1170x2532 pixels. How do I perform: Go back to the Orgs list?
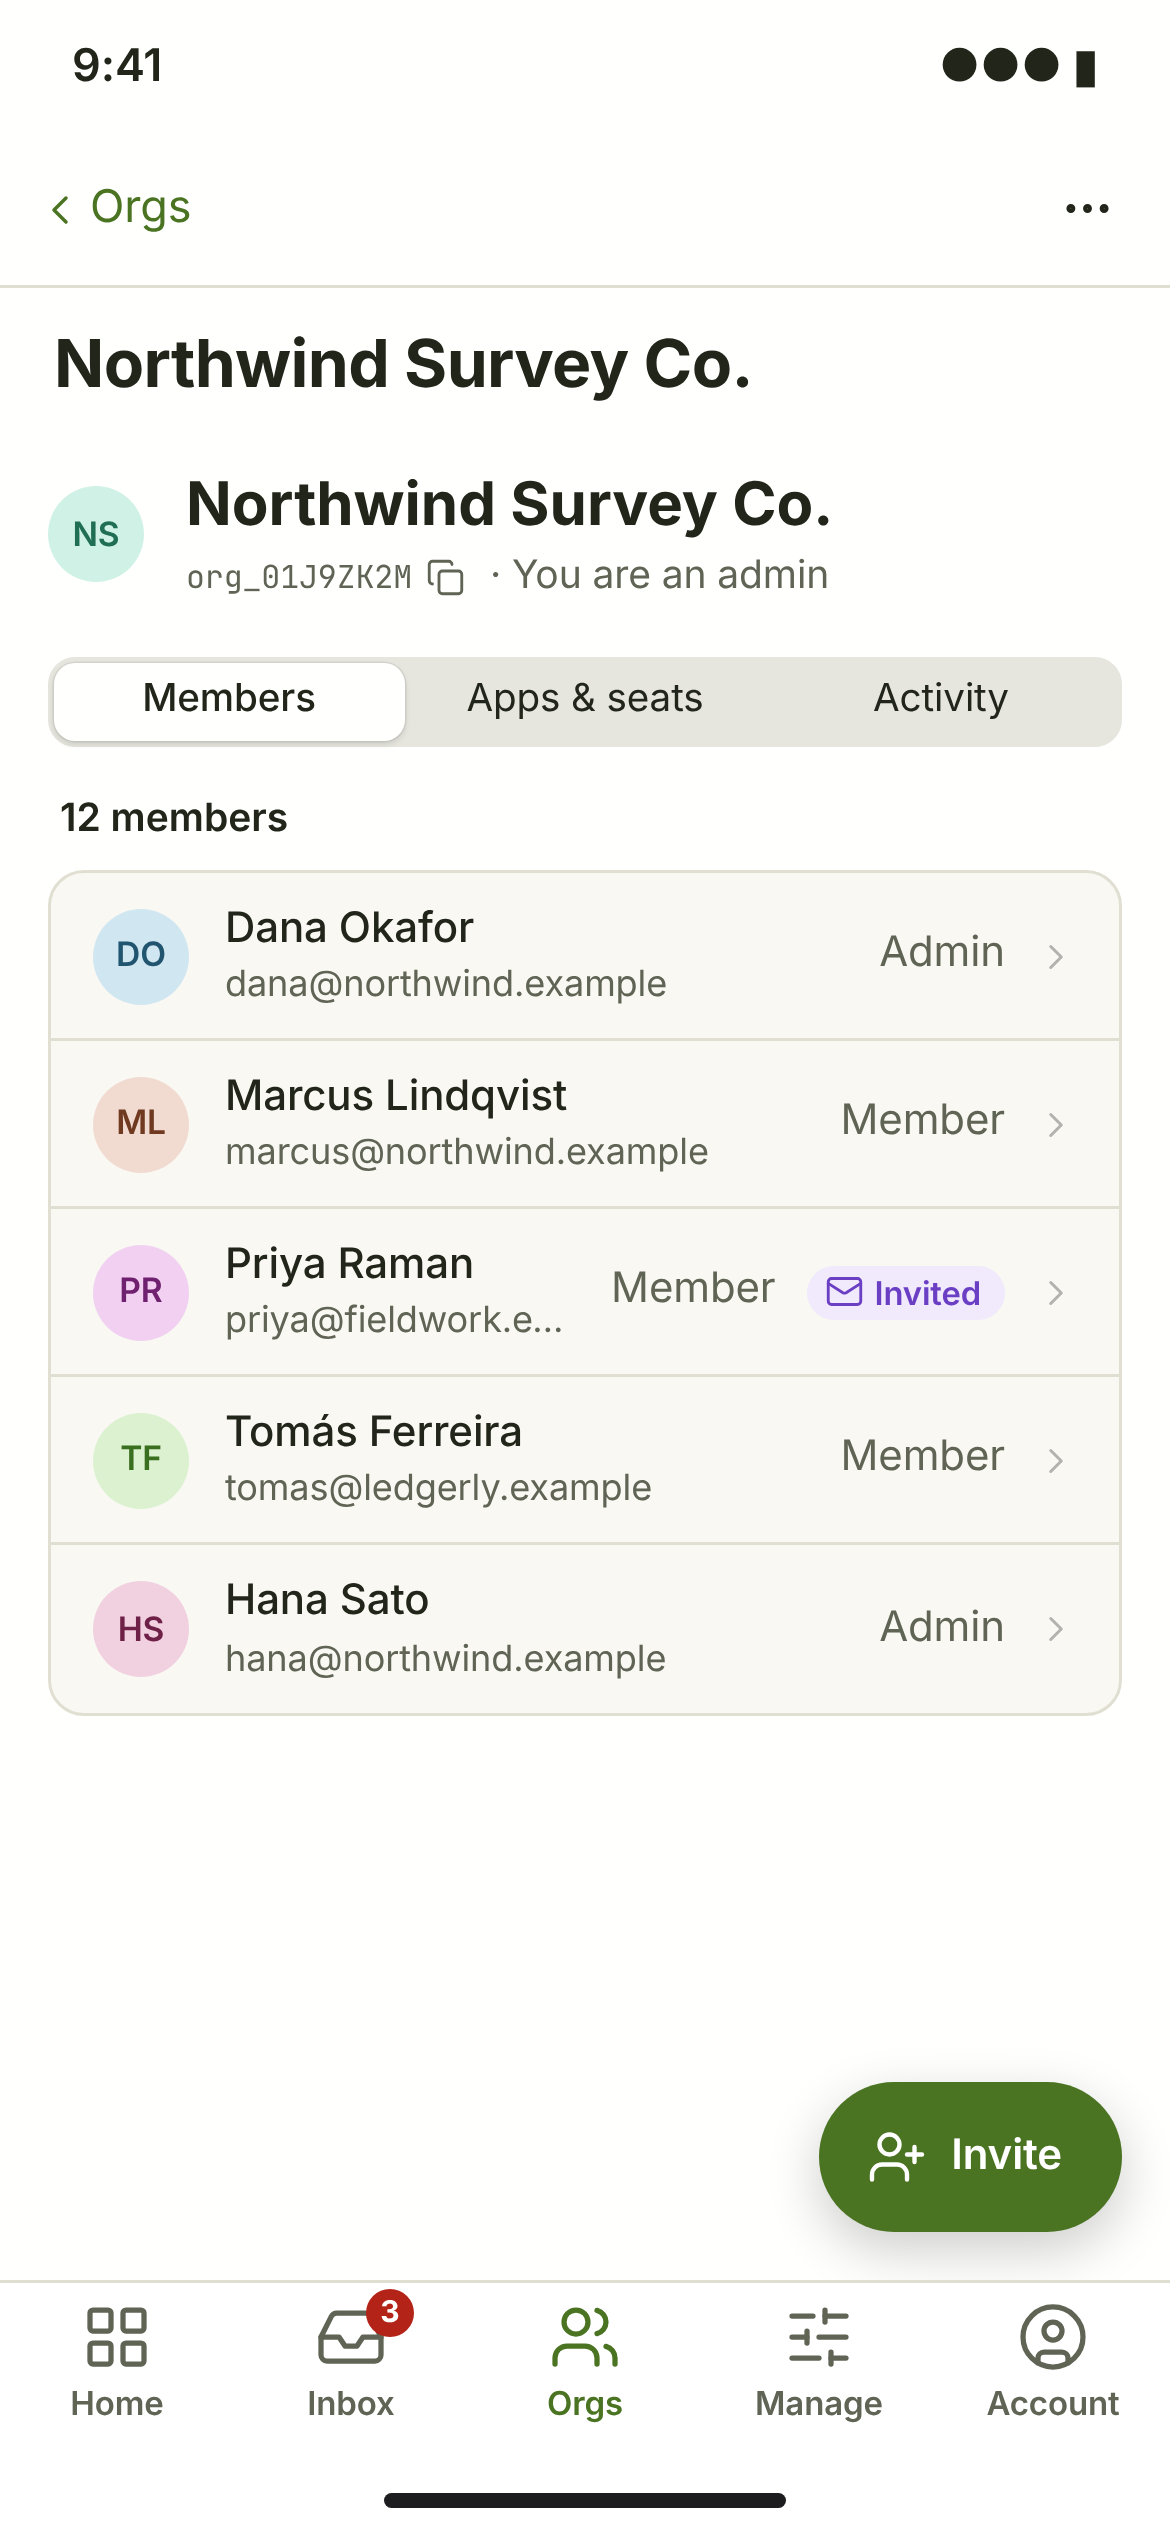click(x=121, y=208)
